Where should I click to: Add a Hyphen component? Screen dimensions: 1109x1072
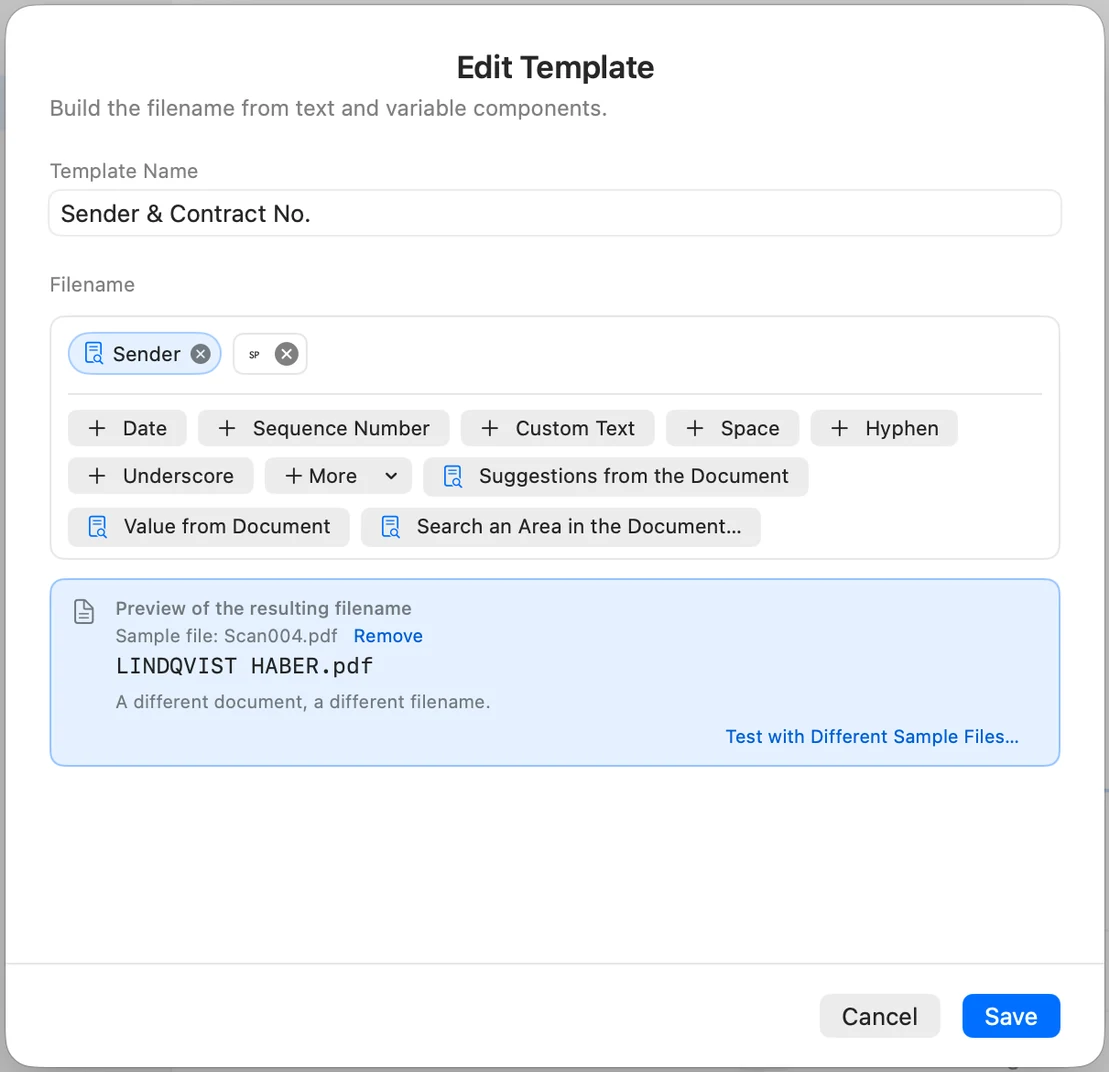pyautogui.click(x=884, y=428)
